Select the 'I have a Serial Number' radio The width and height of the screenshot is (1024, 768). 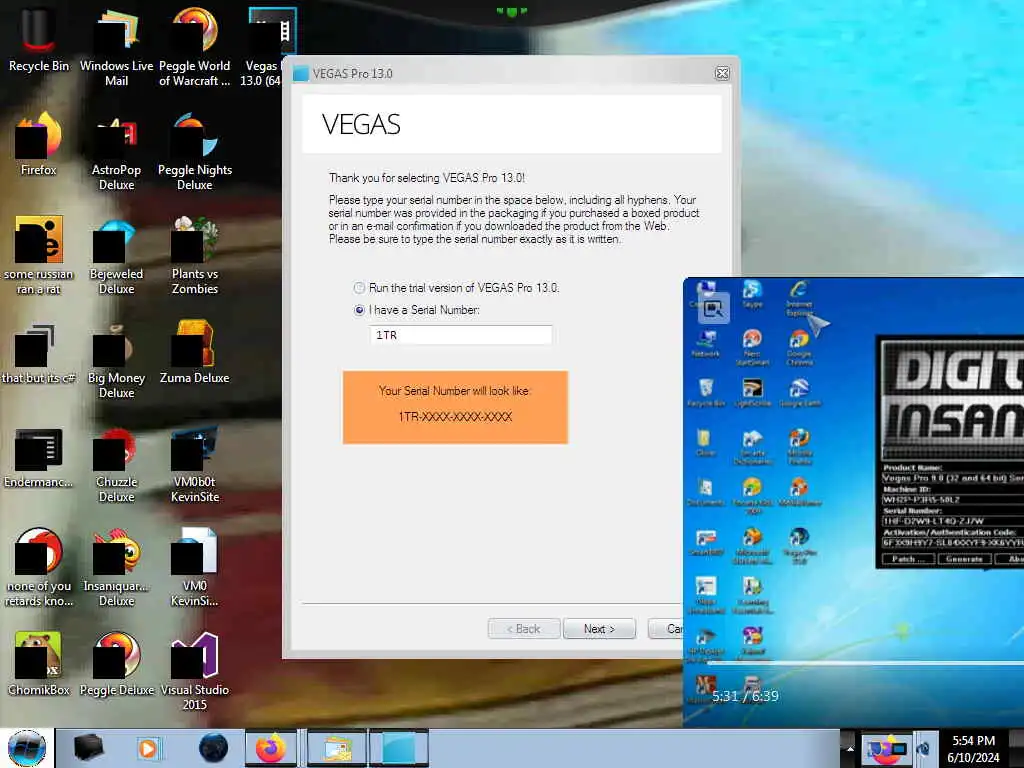359,310
